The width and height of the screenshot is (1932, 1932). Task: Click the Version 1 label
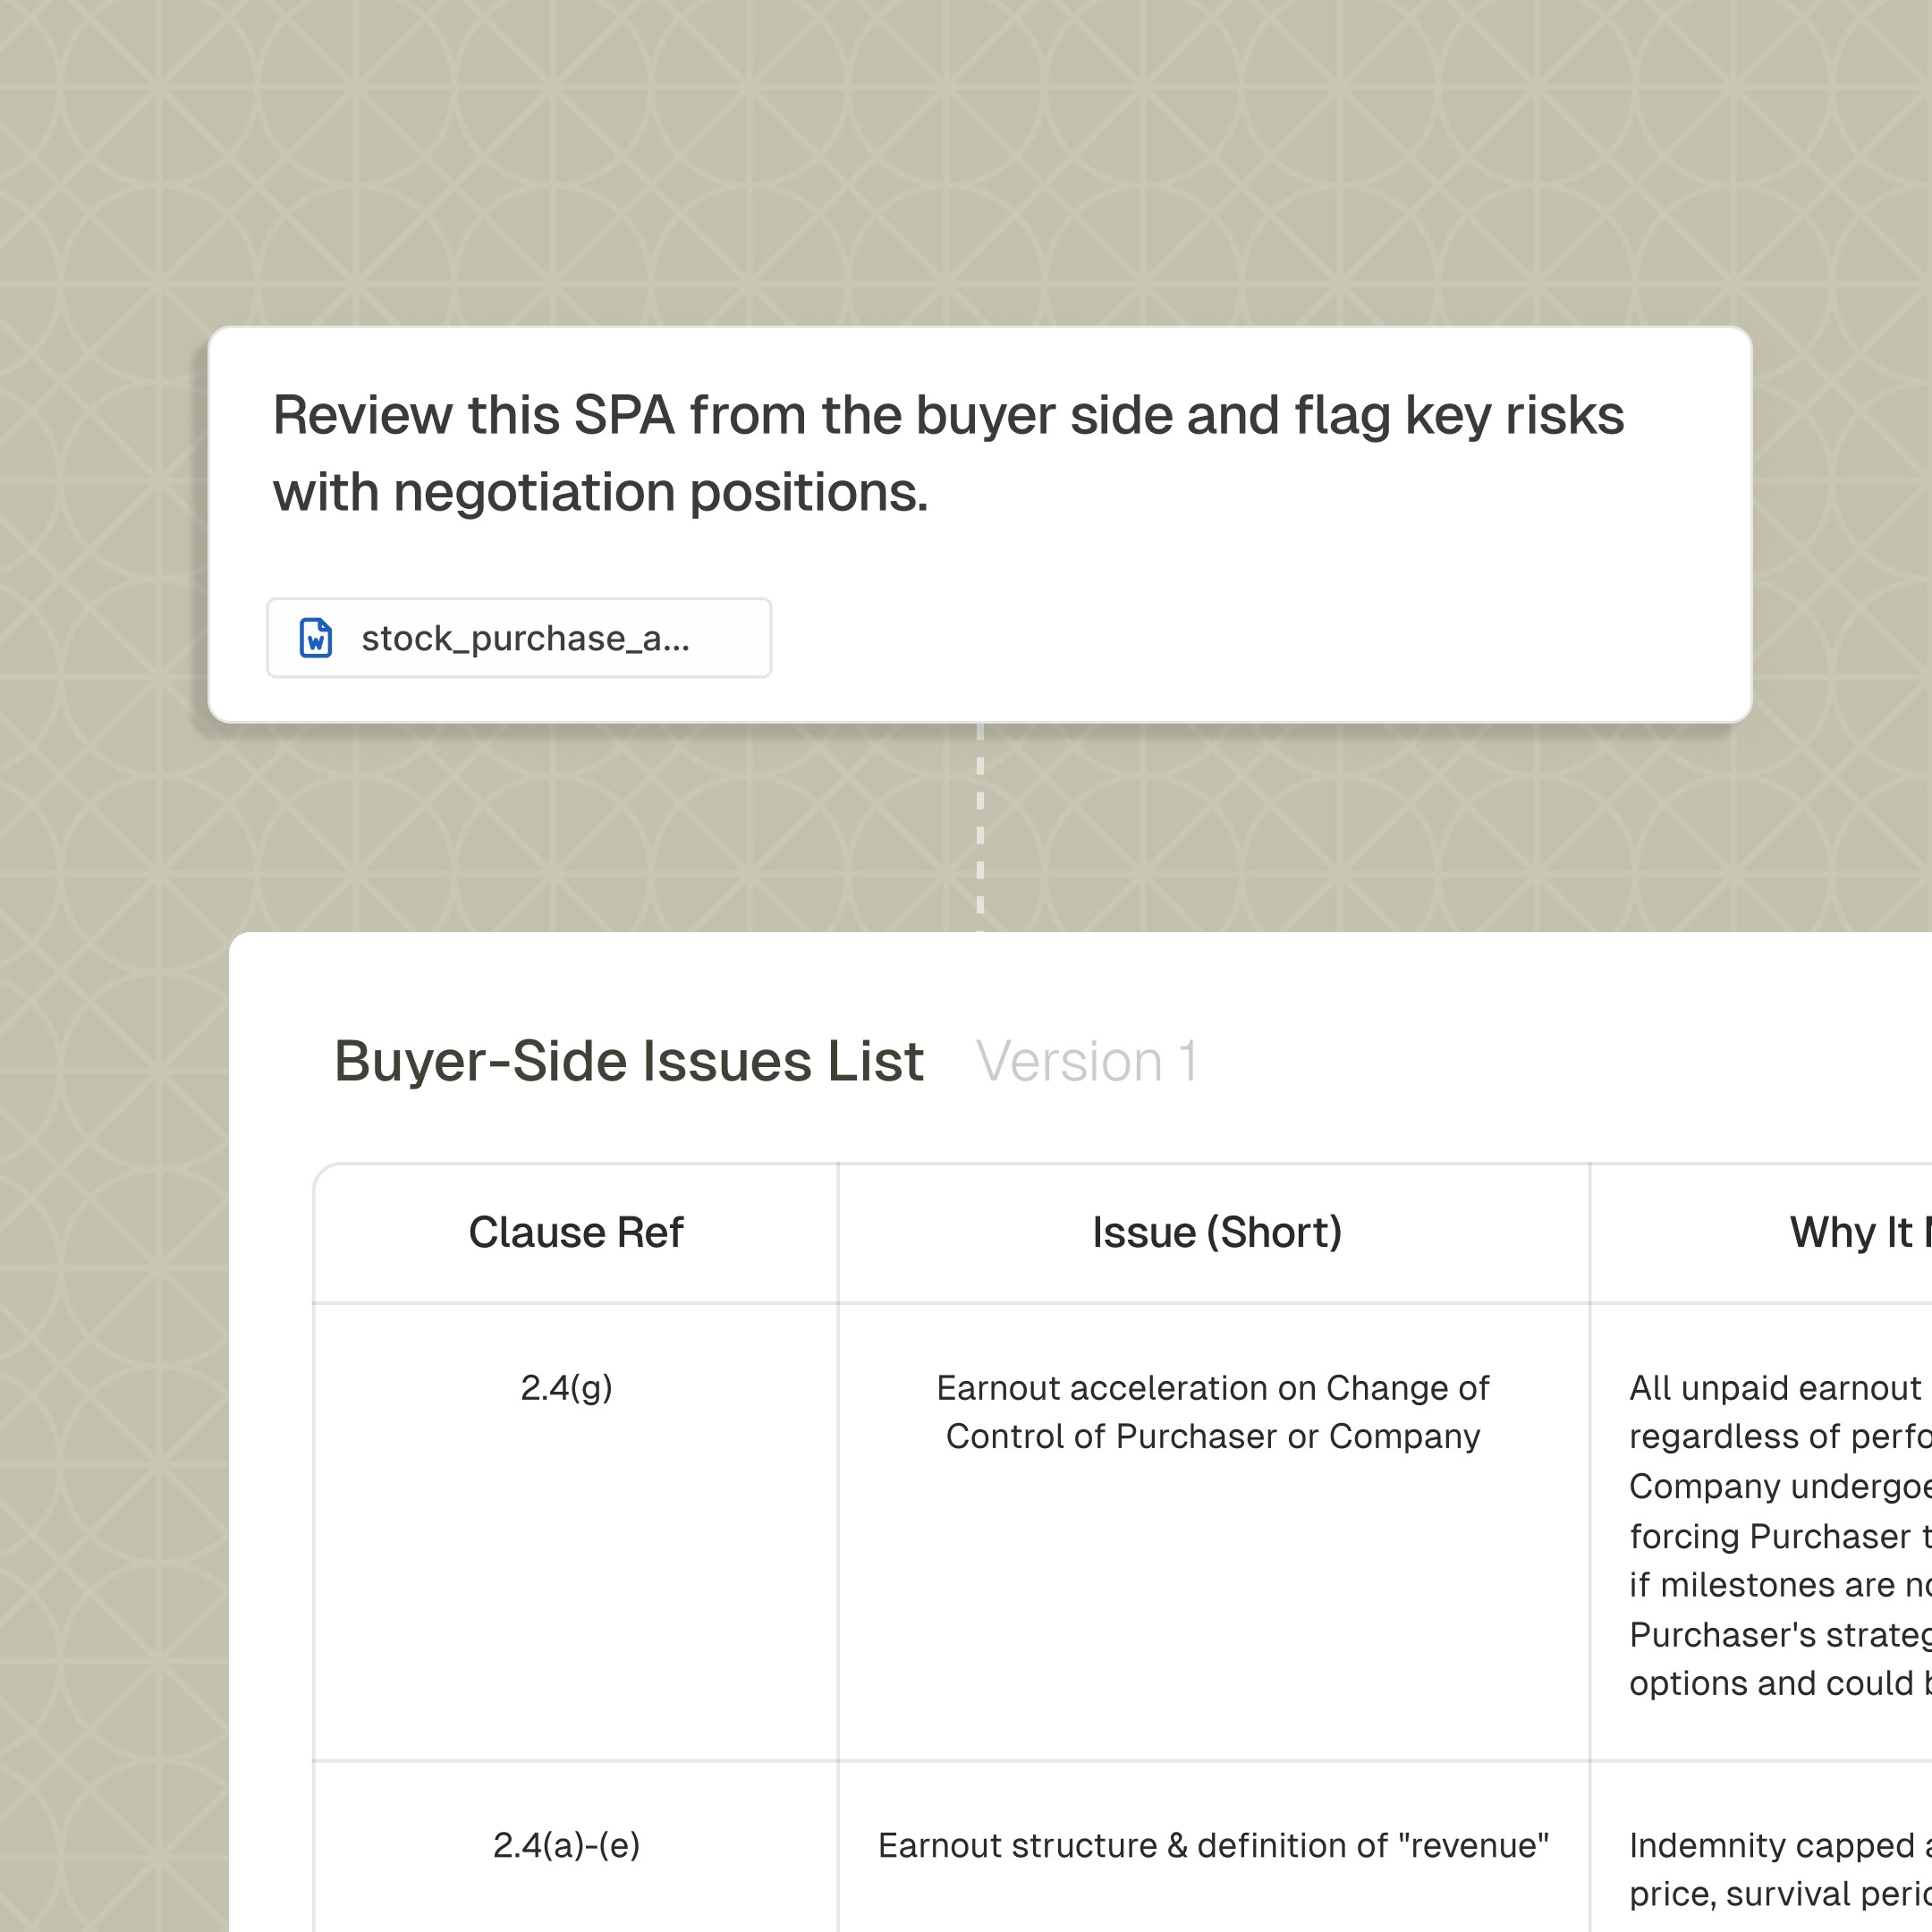1086,1061
